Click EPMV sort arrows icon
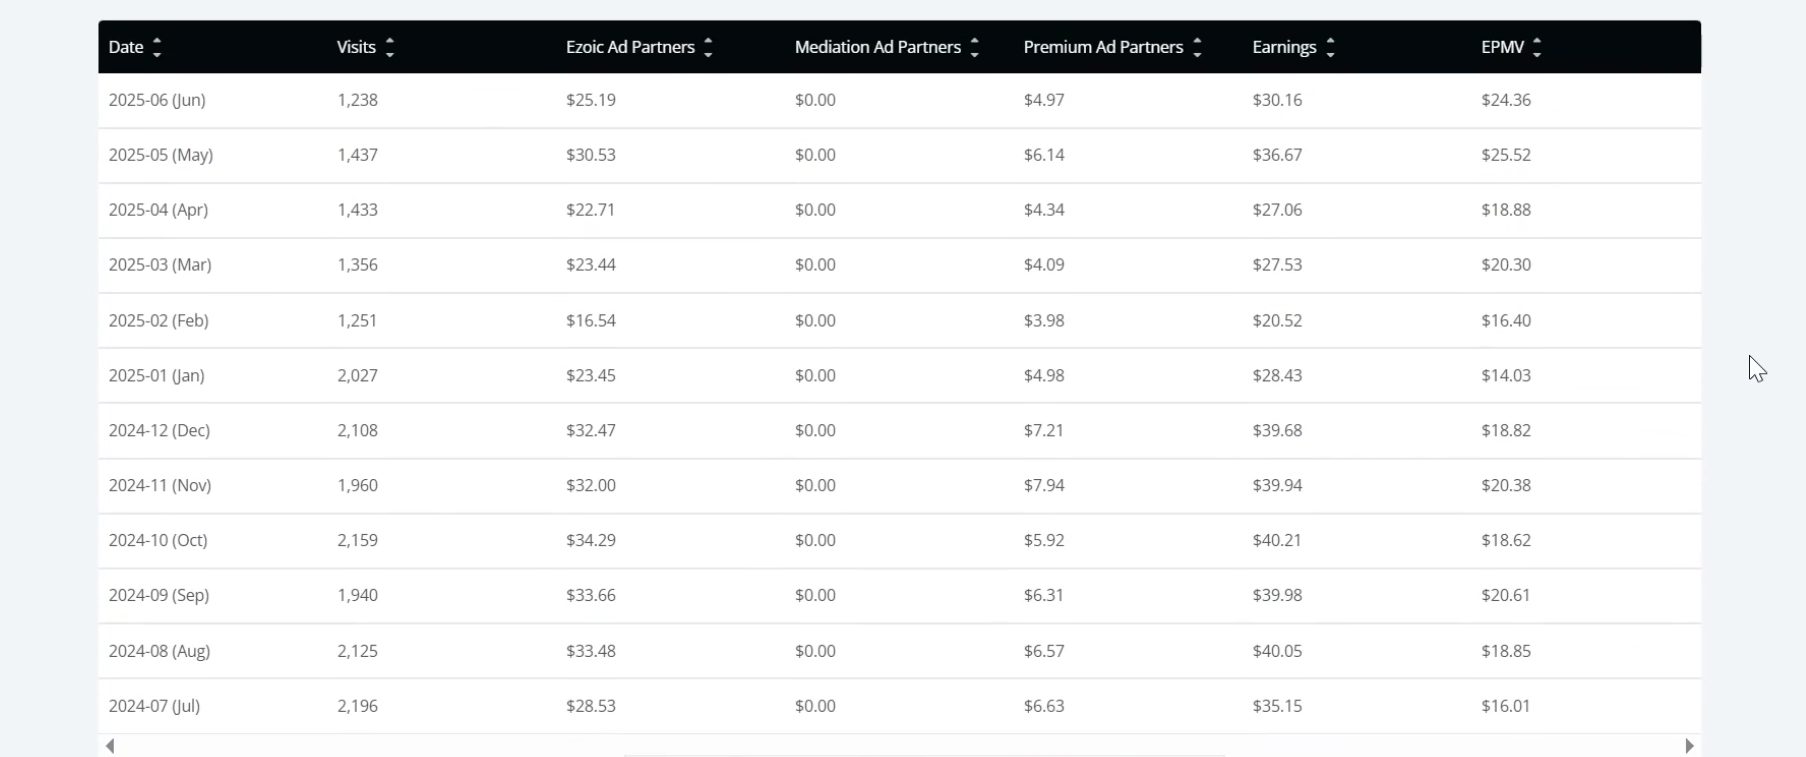The width and height of the screenshot is (1806, 757). coord(1537,47)
